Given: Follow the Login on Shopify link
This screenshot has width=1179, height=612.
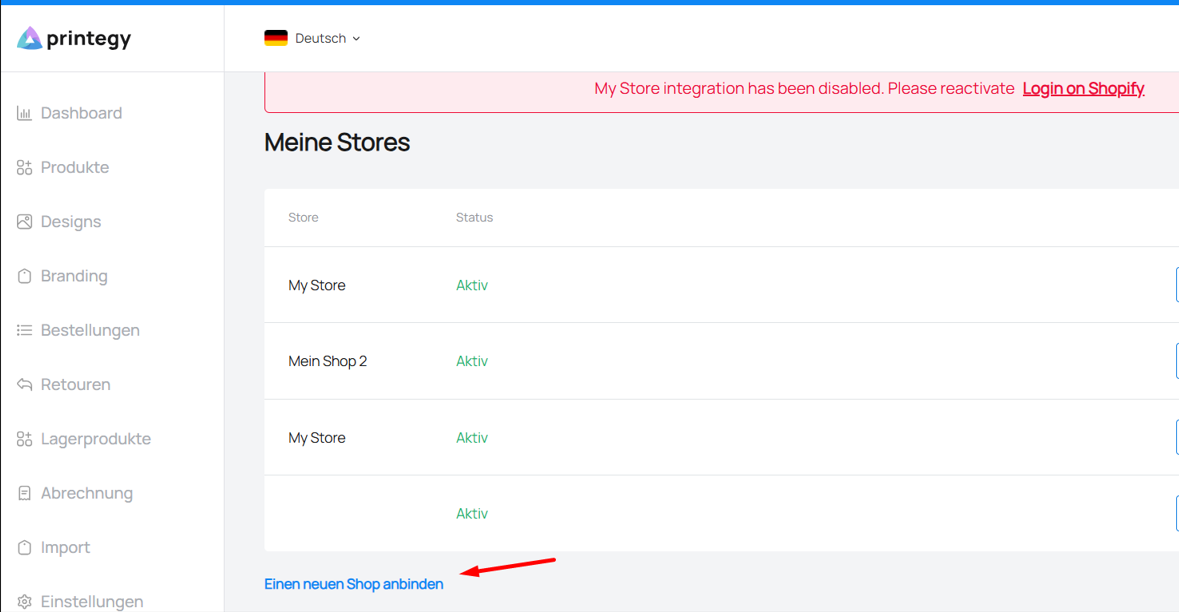Looking at the screenshot, I should [1084, 89].
